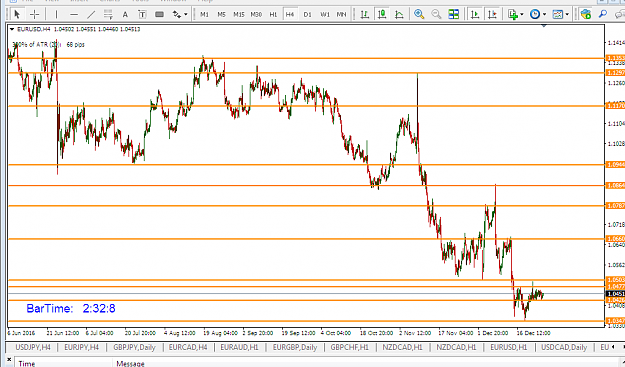Display chart as bar chart

pyautogui.click(x=364, y=14)
